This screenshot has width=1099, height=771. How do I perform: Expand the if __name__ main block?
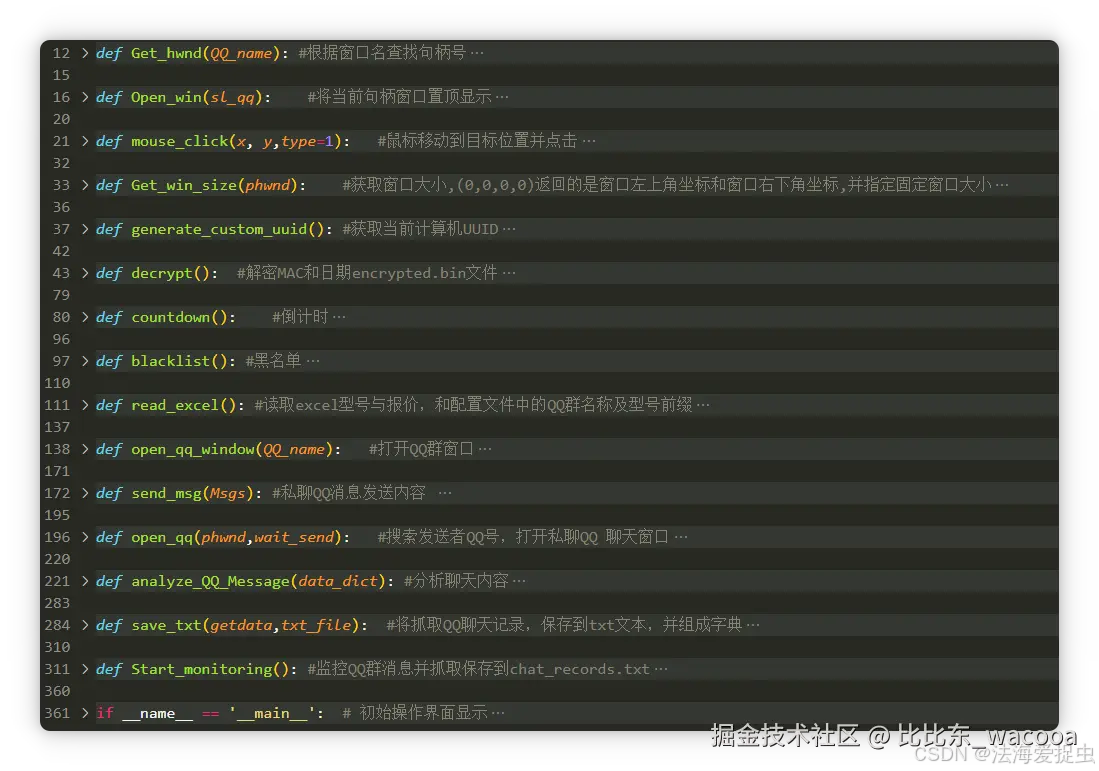85,714
